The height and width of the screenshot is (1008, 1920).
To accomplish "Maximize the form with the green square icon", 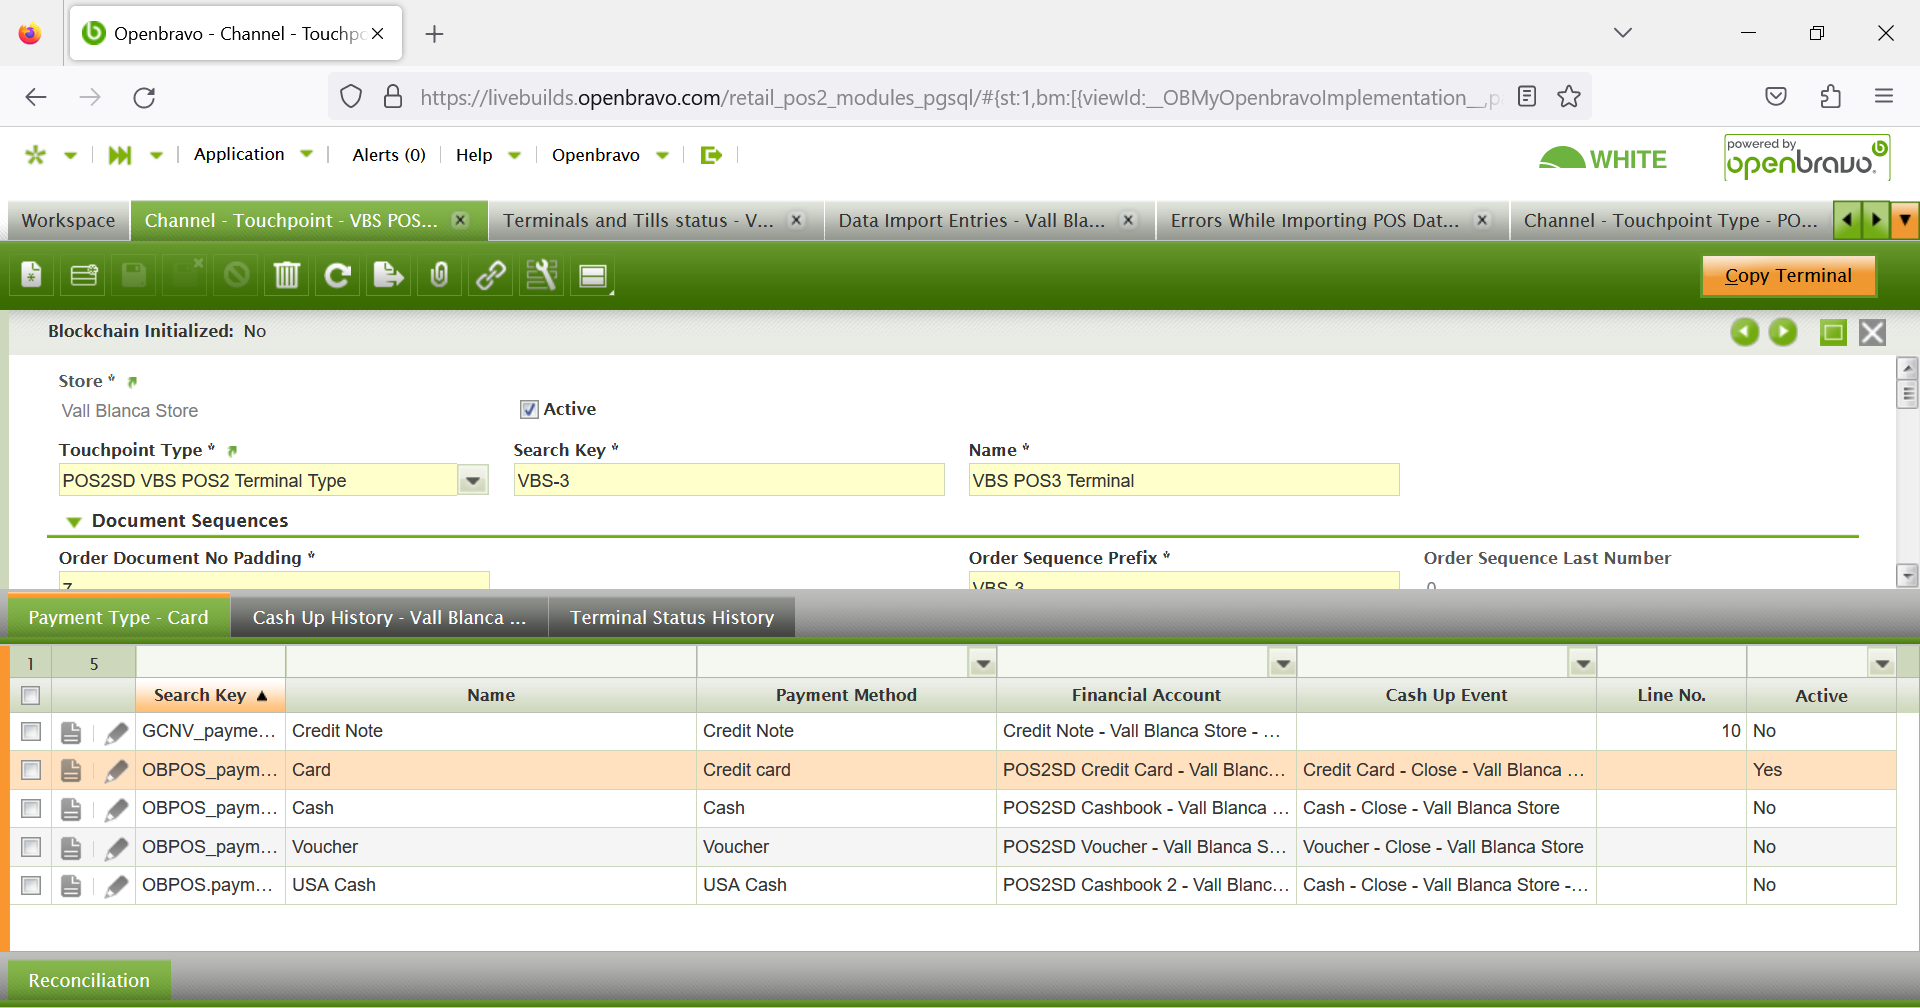I will pyautogui.click(x=1833, y=332).
